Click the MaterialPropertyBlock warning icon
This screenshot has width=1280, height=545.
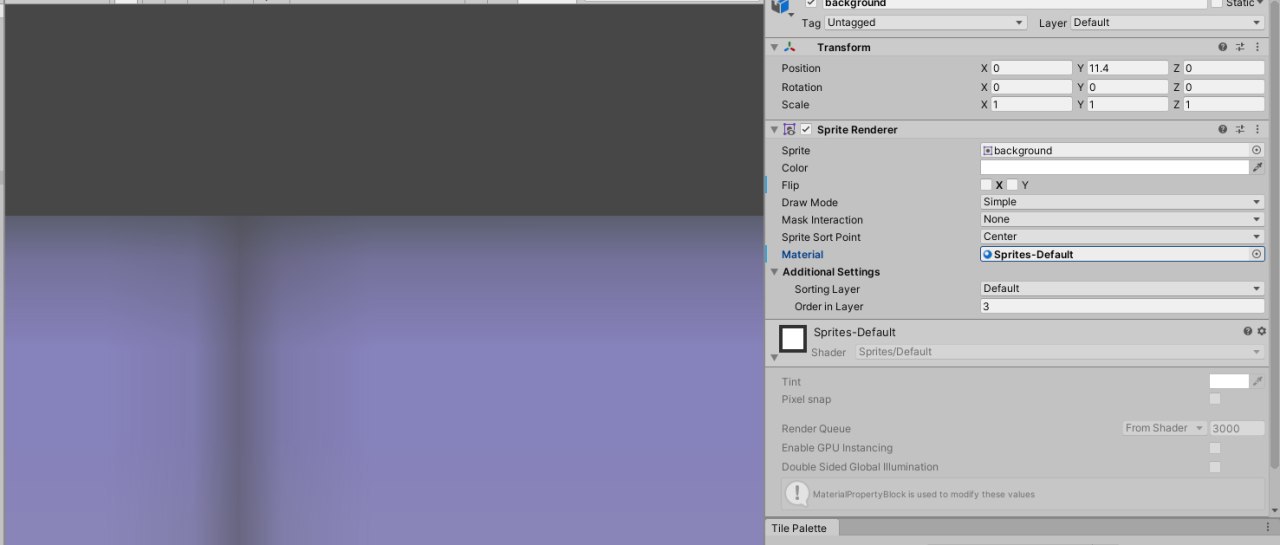click(x=797, y=493)
